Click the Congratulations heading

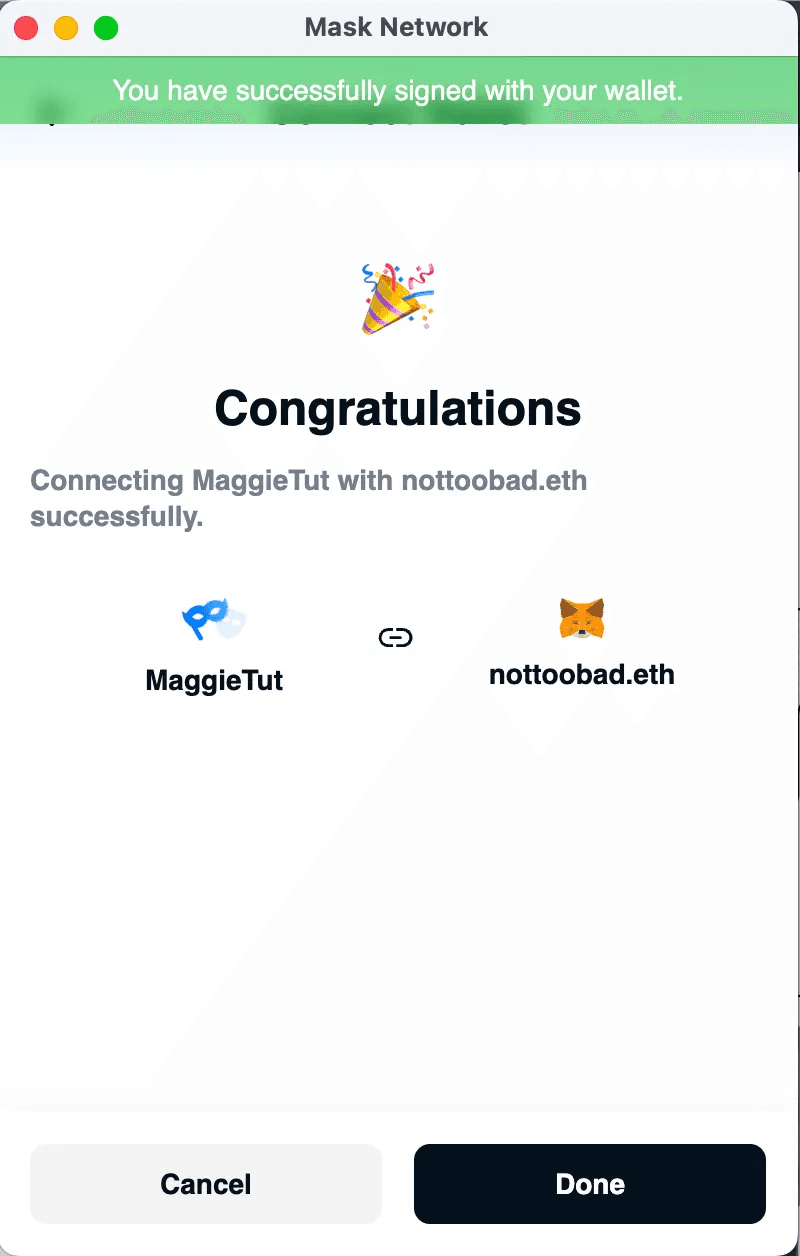tap(398, 408)
